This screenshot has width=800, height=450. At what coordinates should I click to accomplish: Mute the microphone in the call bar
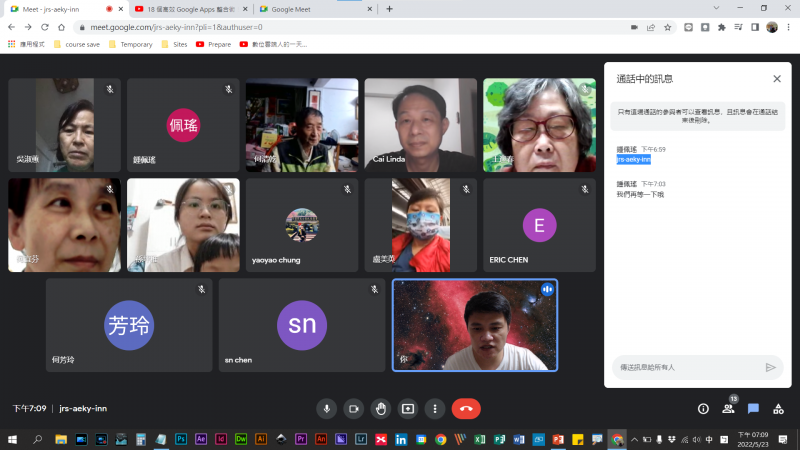pos(326,408)
